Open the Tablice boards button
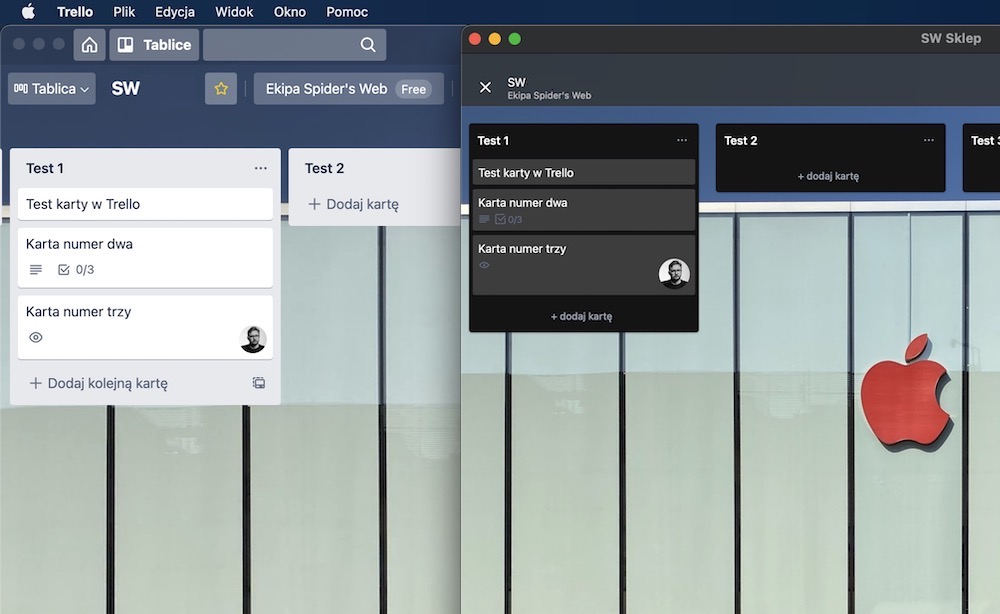 [154, 45]
